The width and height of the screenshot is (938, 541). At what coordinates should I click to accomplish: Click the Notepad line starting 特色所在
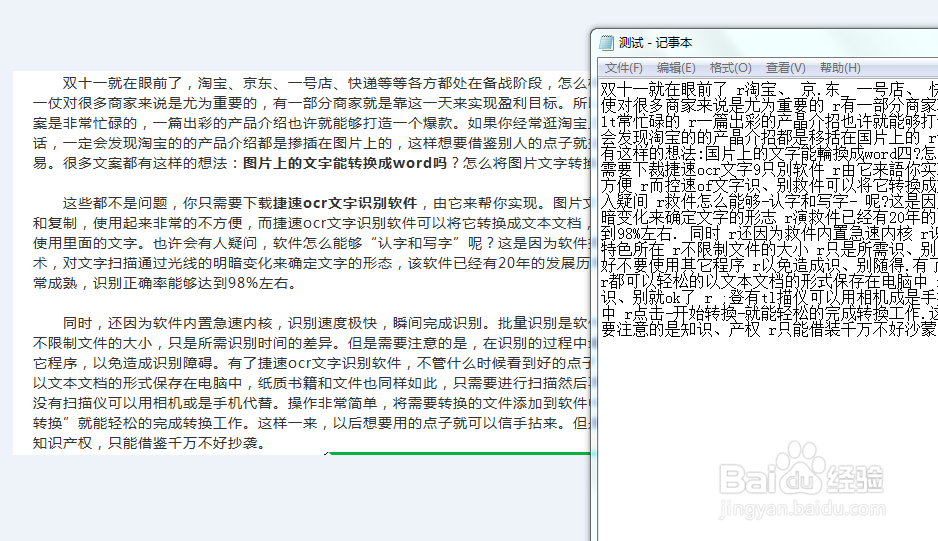(x=769, y=248)
